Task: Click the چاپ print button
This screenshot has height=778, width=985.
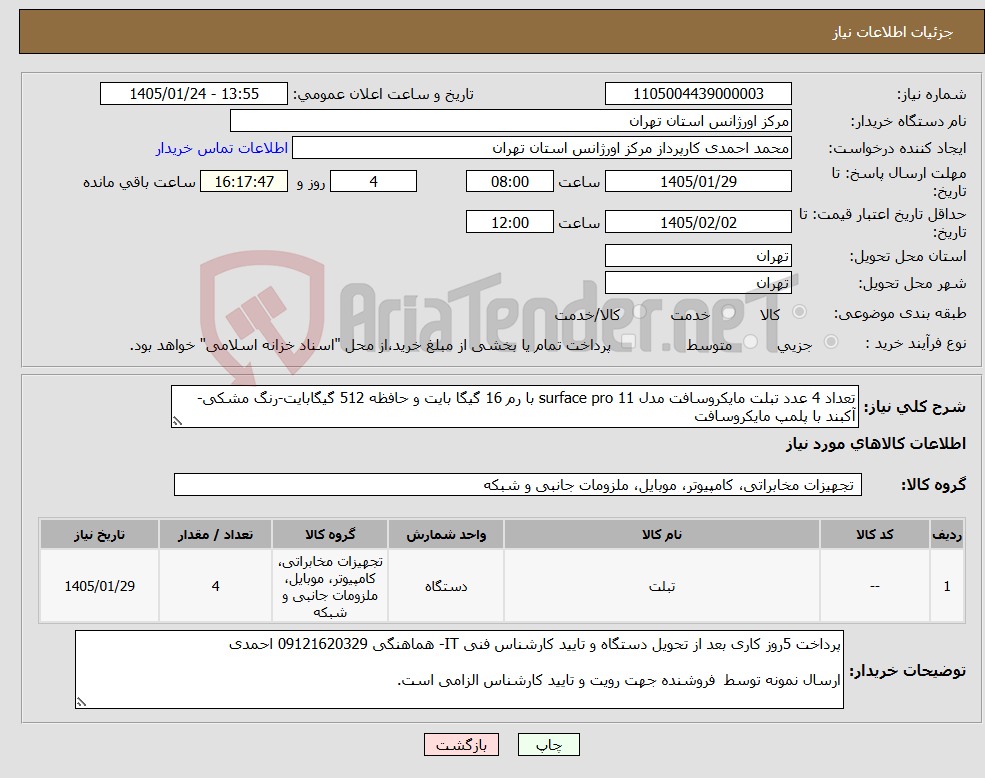Action: point(548,745)
